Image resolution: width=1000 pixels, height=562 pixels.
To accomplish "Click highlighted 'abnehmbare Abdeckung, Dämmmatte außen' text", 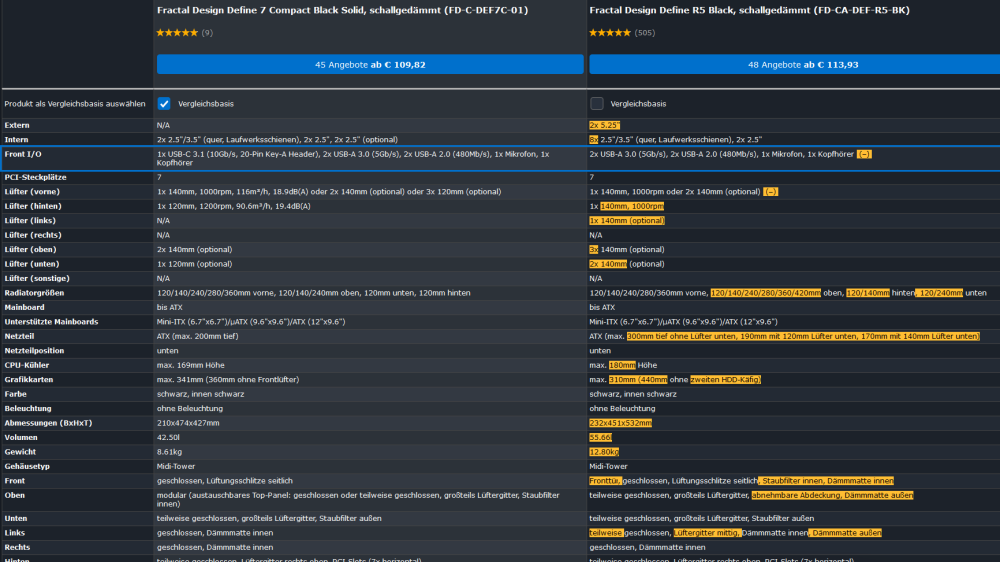I will [832, 495].
